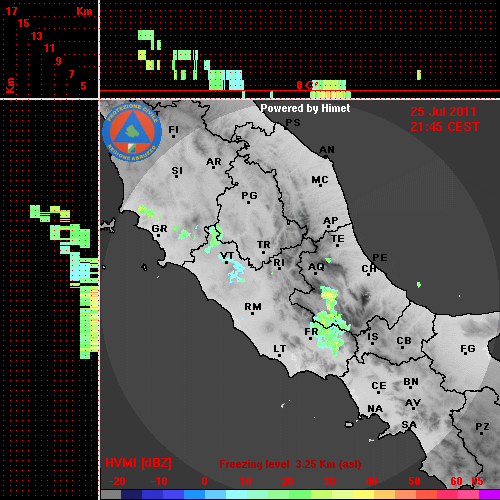Select the IS city label

[x=373, y=337]
